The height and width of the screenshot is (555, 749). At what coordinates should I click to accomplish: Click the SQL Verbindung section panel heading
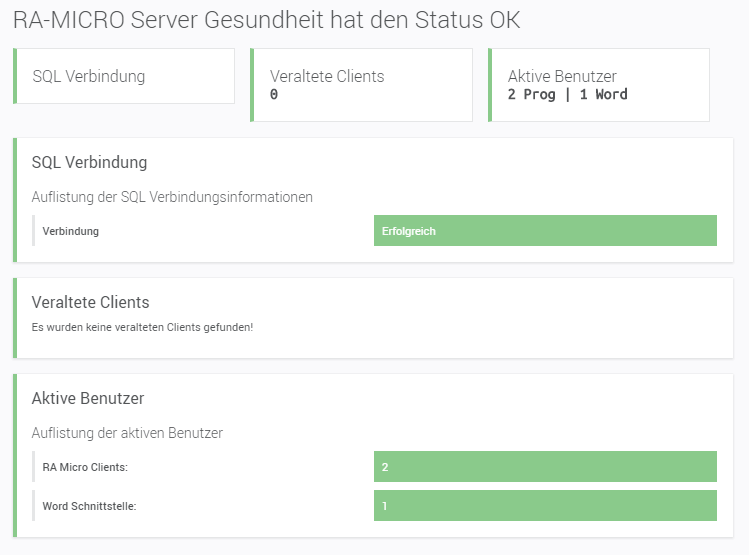coord(90,162)
